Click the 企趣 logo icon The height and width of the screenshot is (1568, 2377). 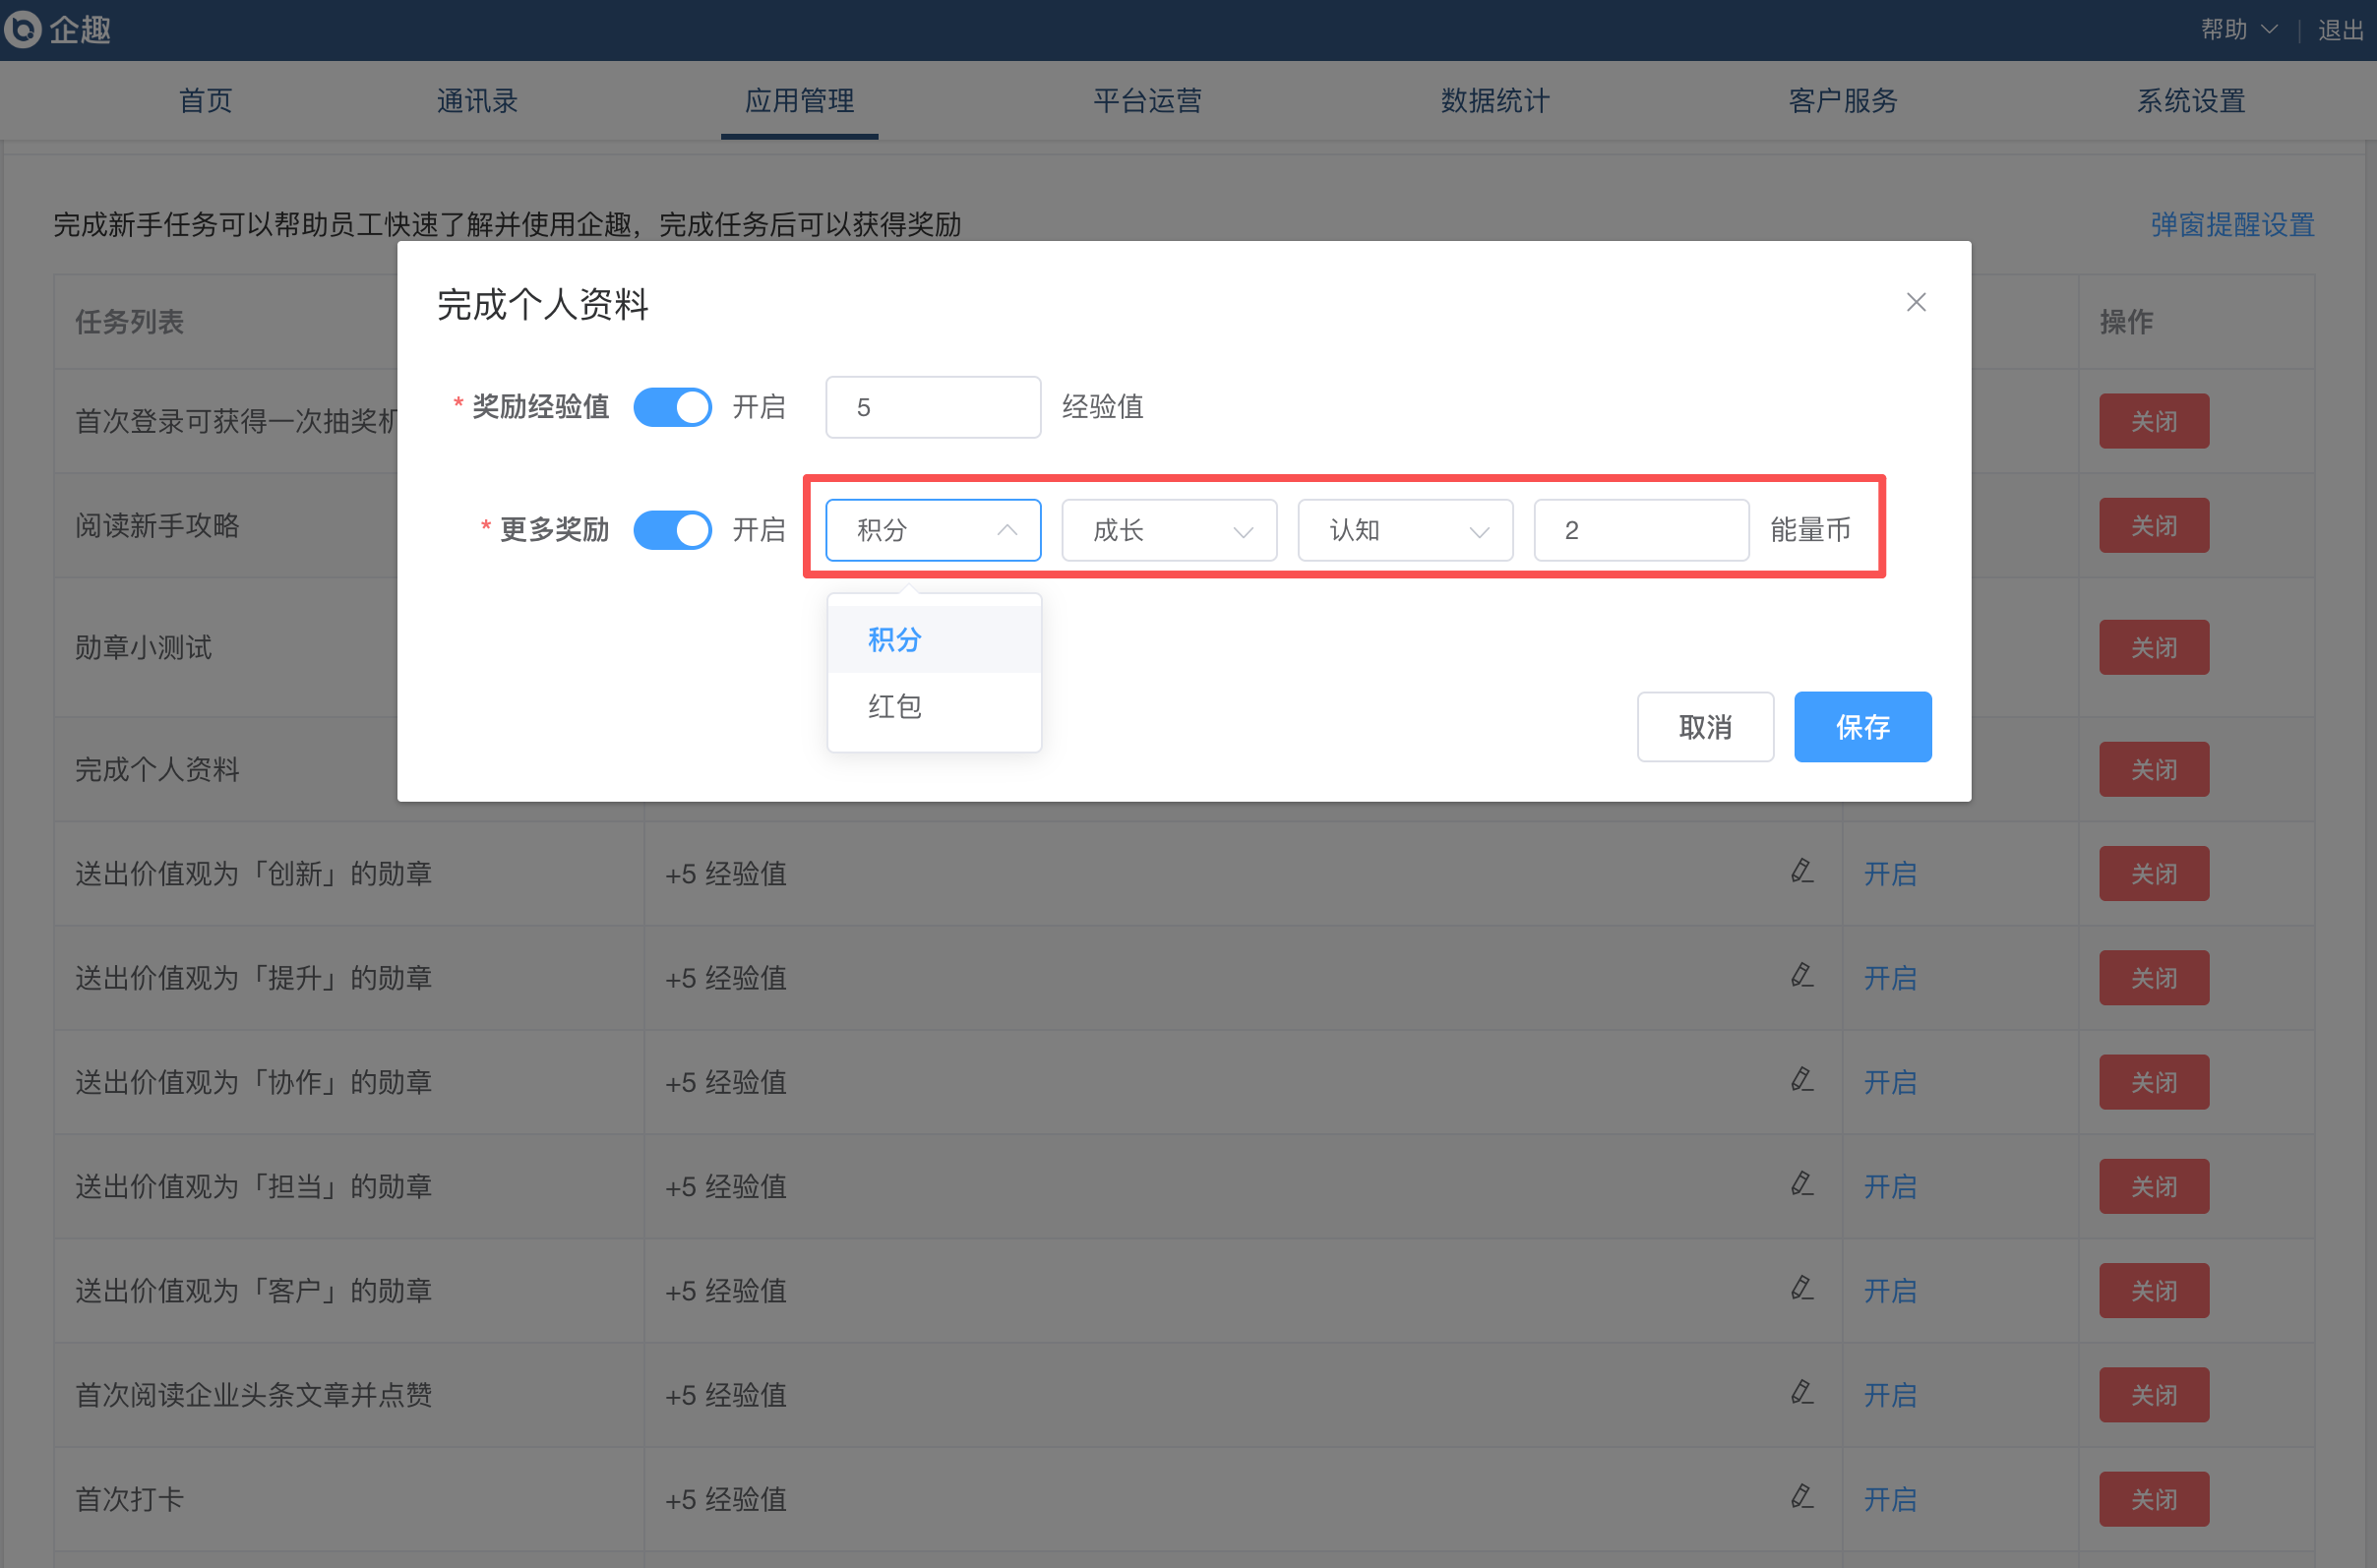(22, 29)
